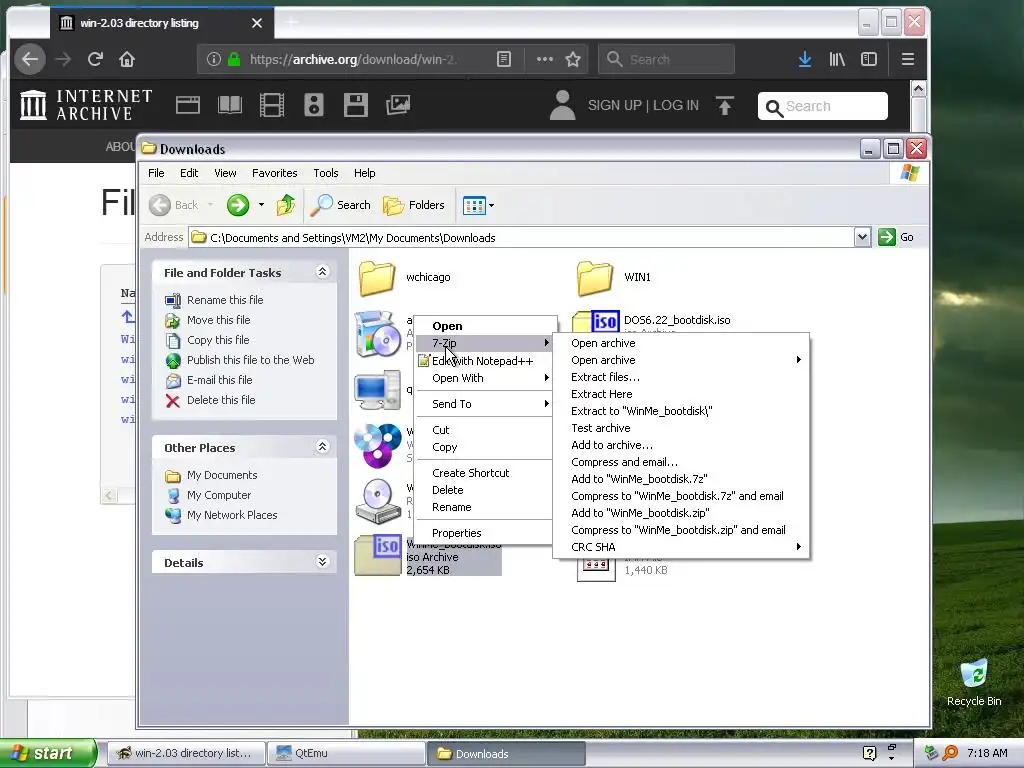This screenshot has width=1024, height=768.
Task: Open Firefox reader view icon
Action: [504, 59]
